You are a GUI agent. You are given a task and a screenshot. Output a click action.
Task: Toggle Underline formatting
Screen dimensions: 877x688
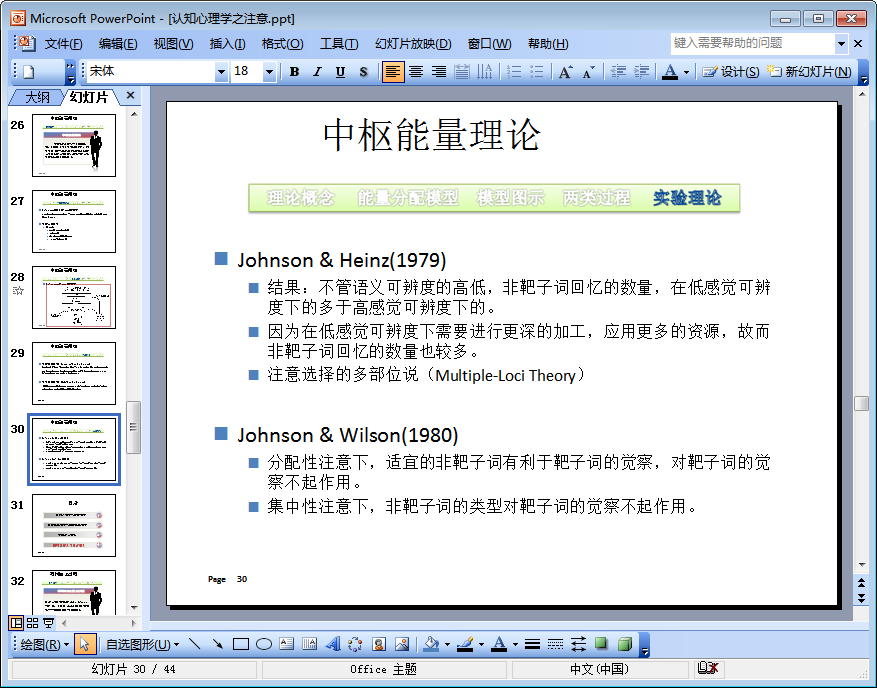click(340, 72)
